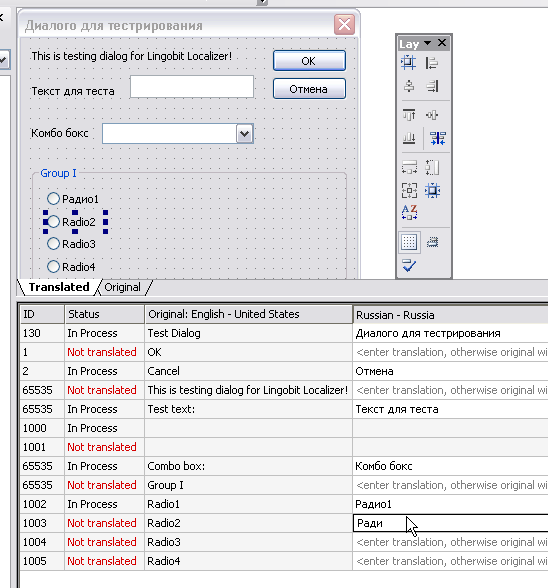Click the Align Tops layout icon
Viewport: 548px width, 588px height.
(409, 115)
